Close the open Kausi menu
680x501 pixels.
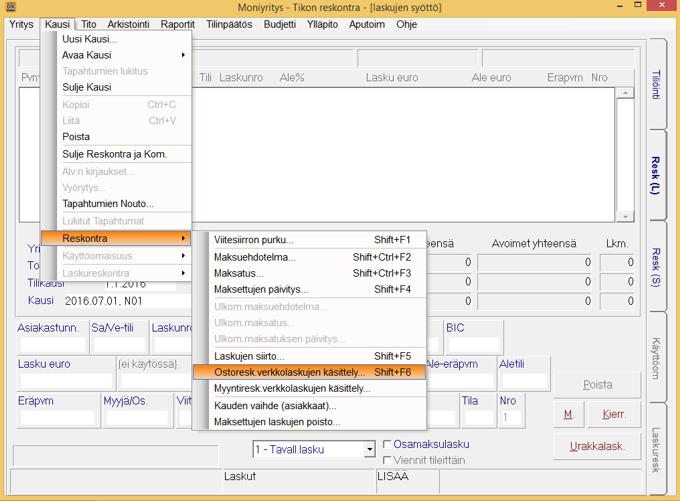pos(57,24)
